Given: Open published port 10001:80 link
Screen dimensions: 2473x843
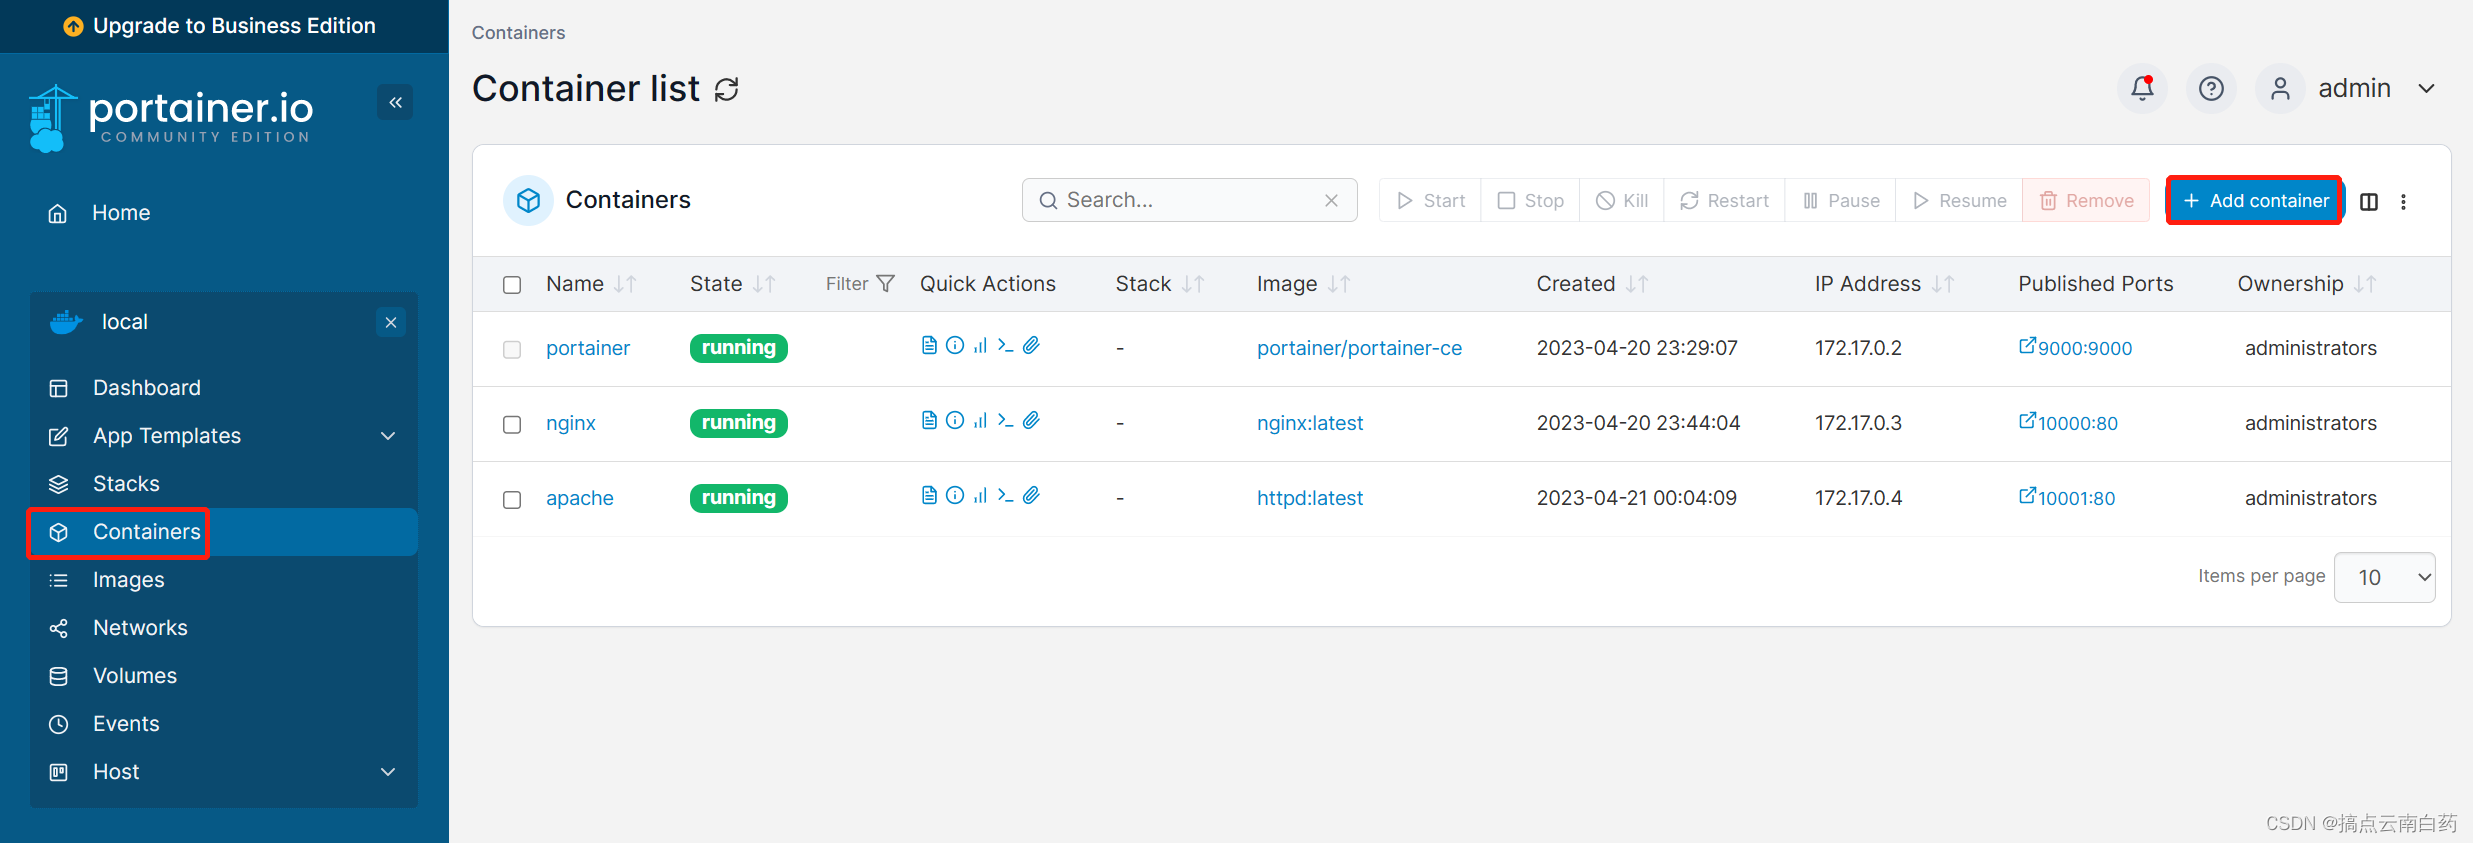Looking at the screenshot, I should click(2066, 497).
